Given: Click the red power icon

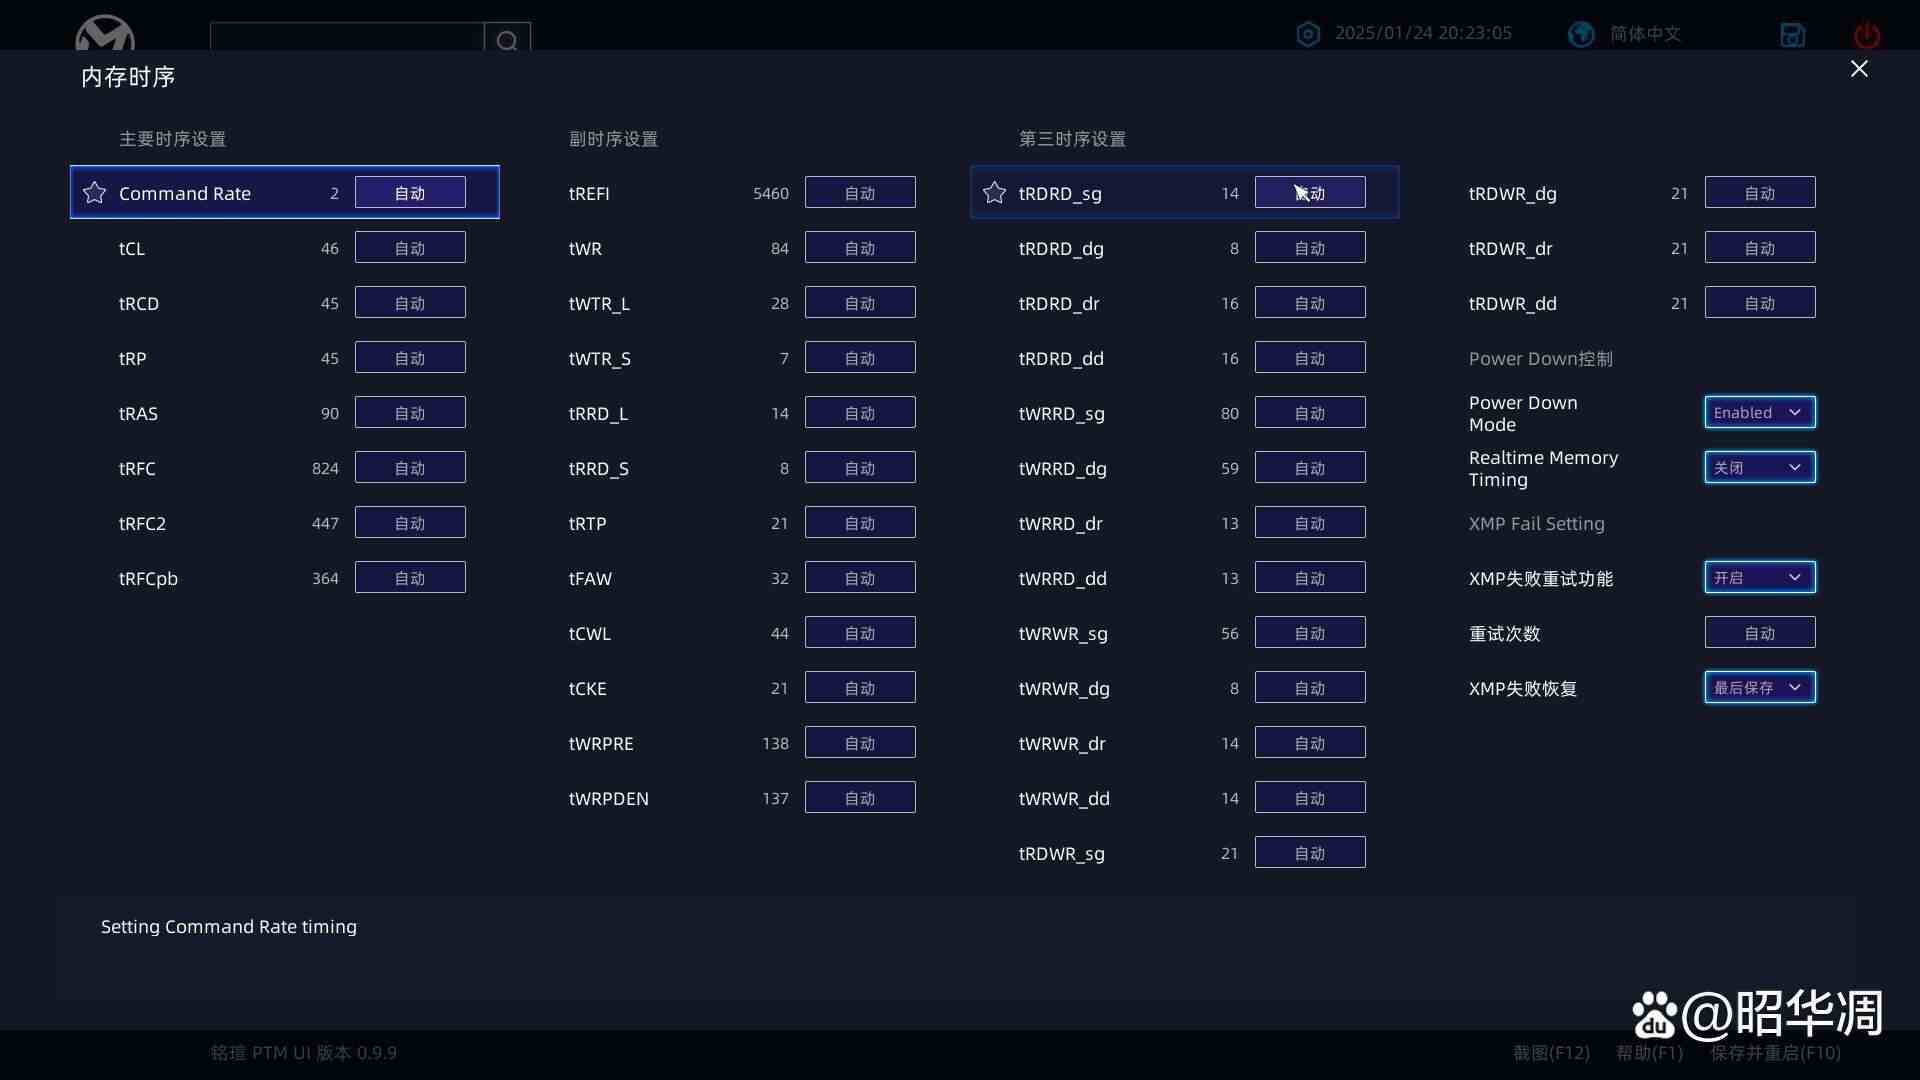Looking at the screenshot, I should click(x=1866, y=35).
